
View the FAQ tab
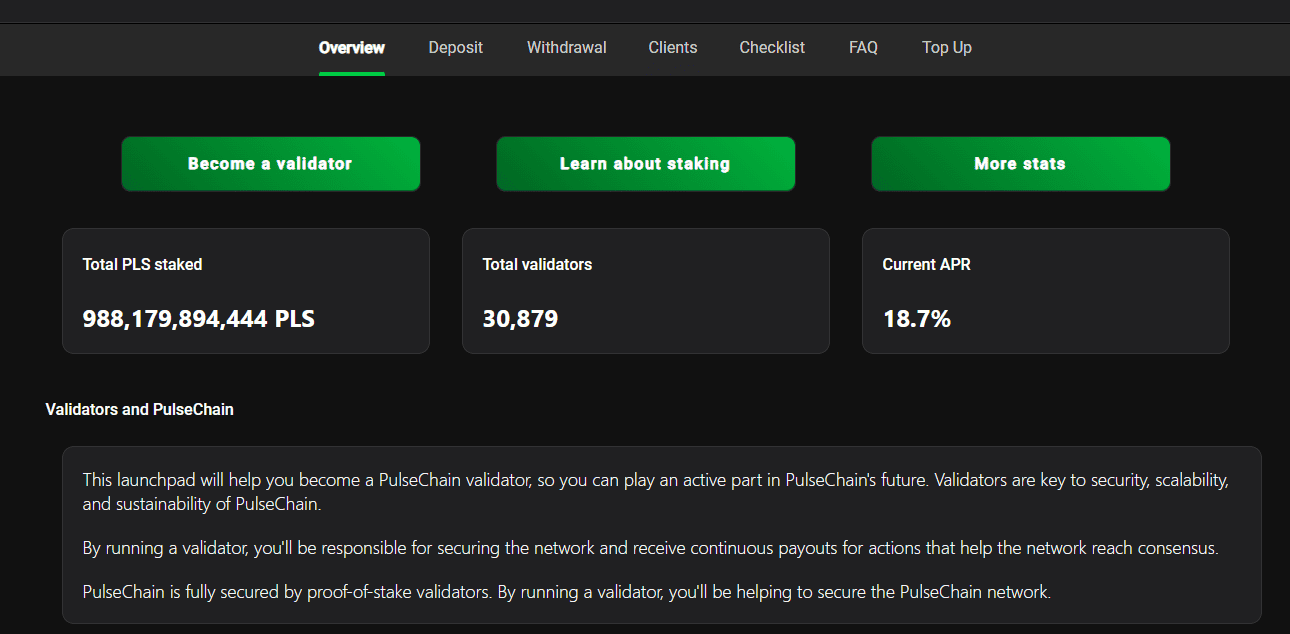pyautogui.click(x=863, y=47)
